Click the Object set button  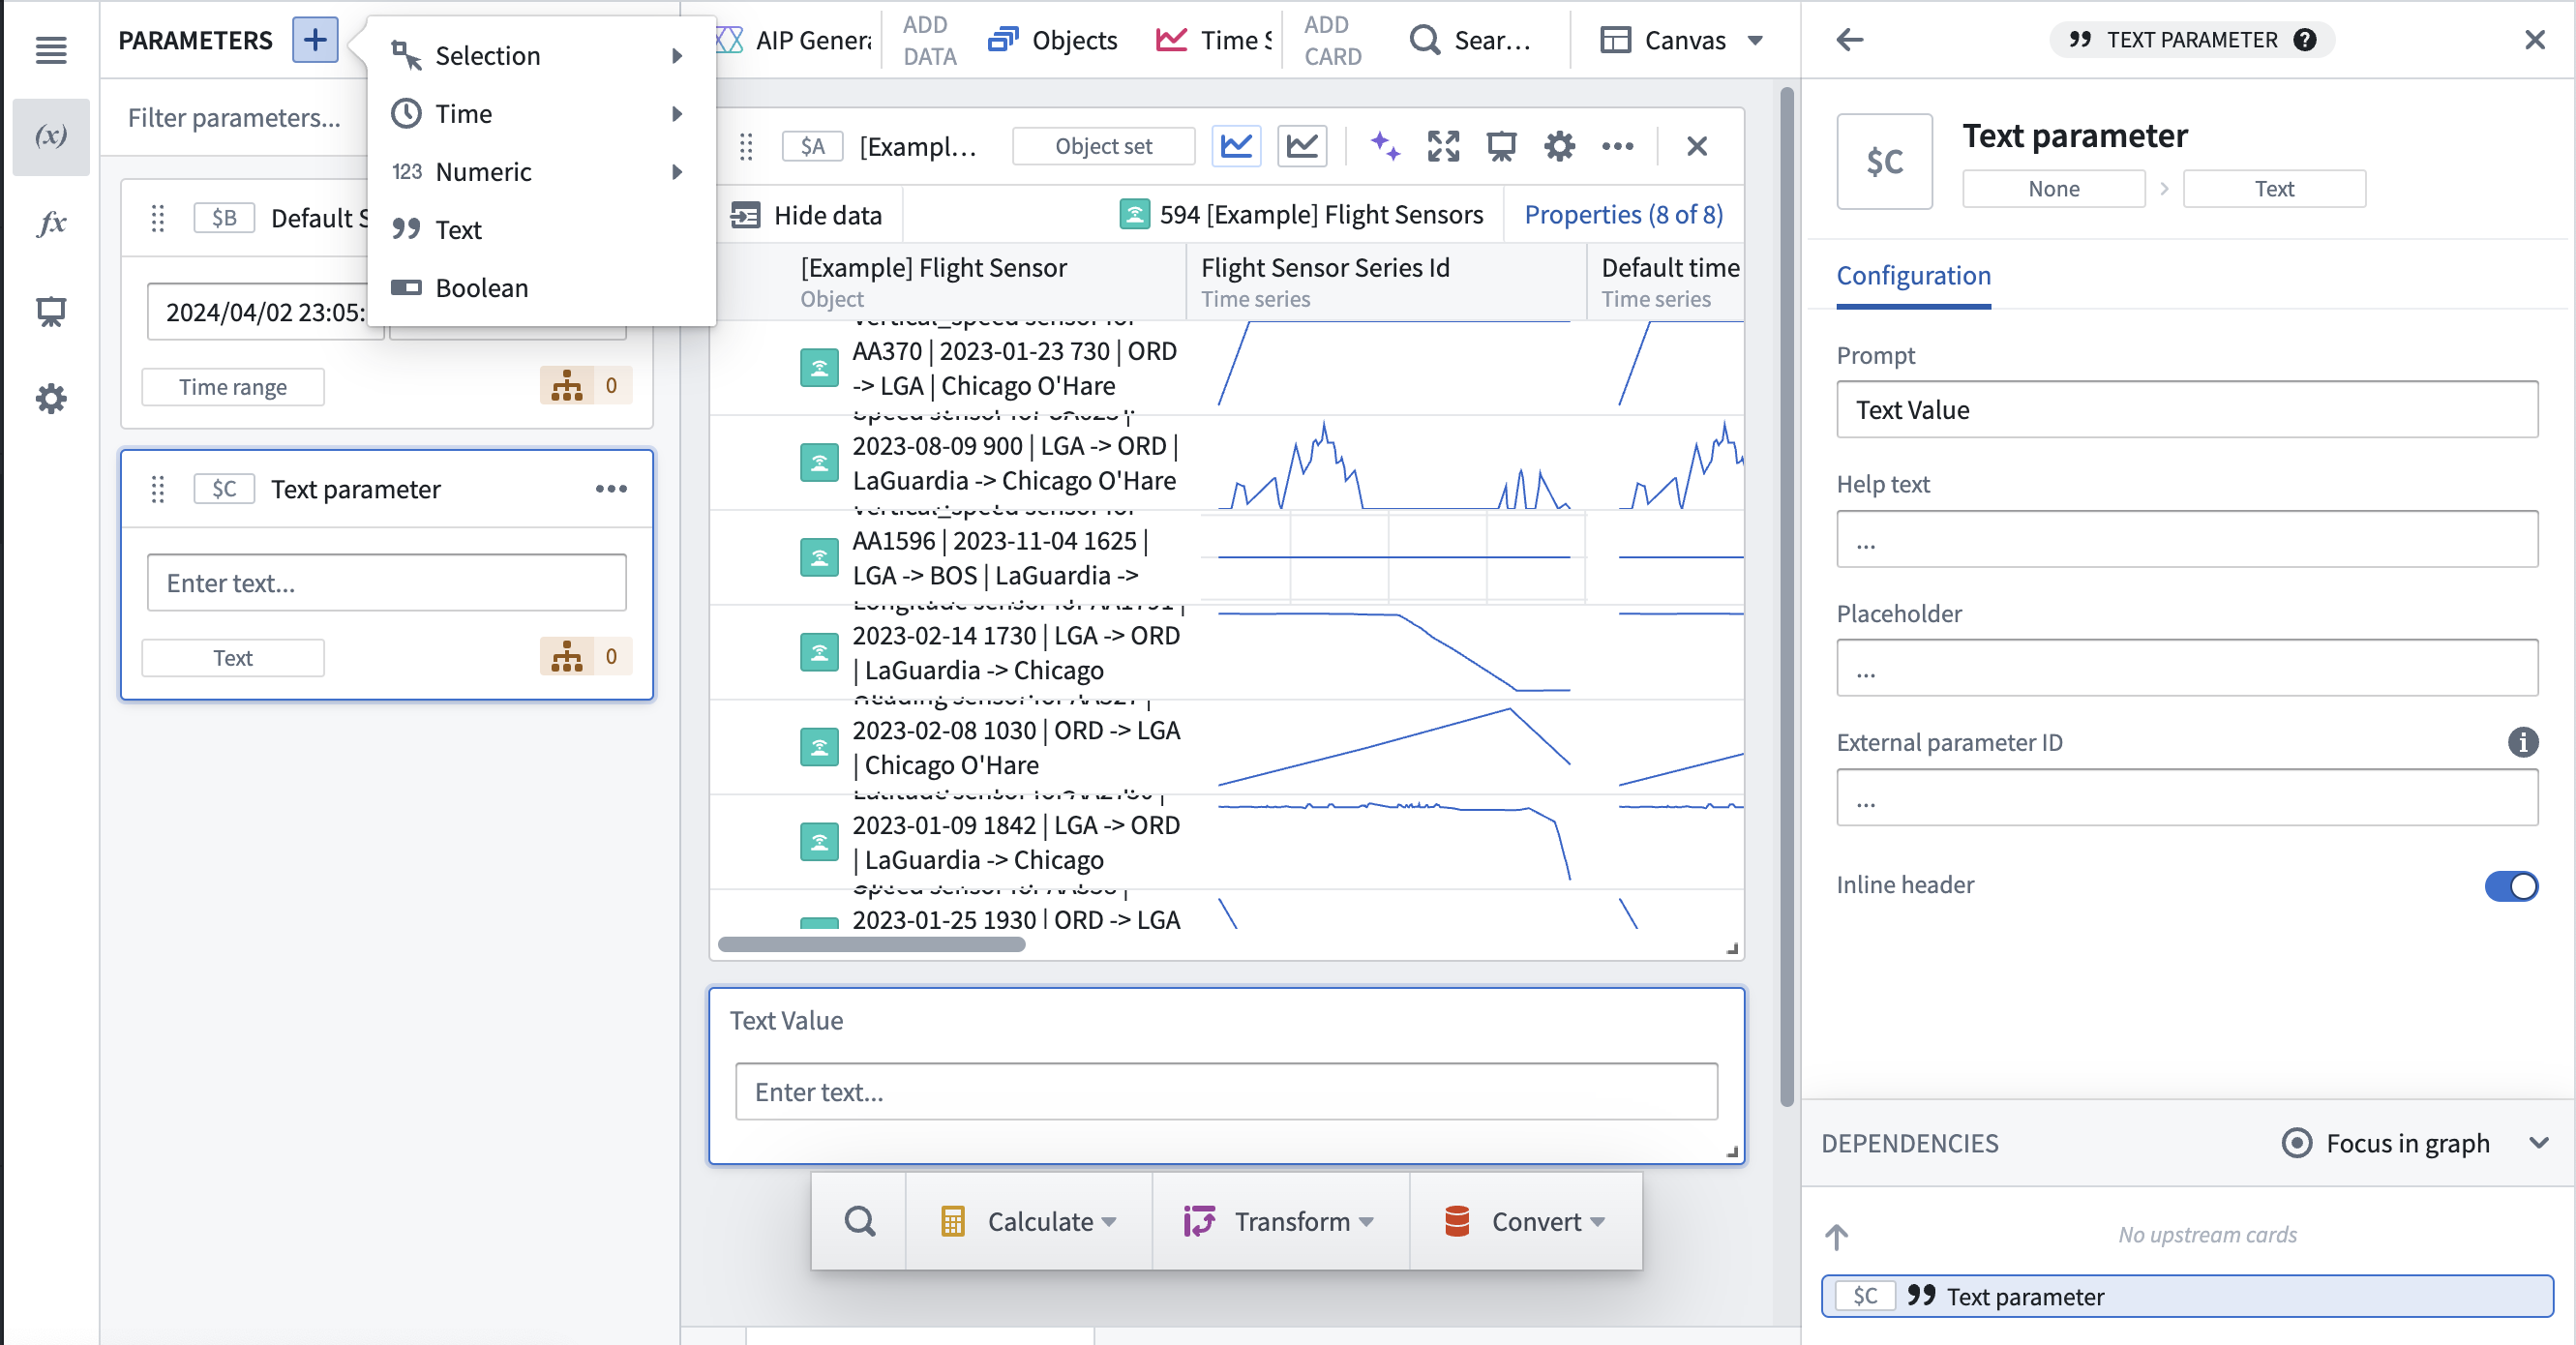point(1103,146)
